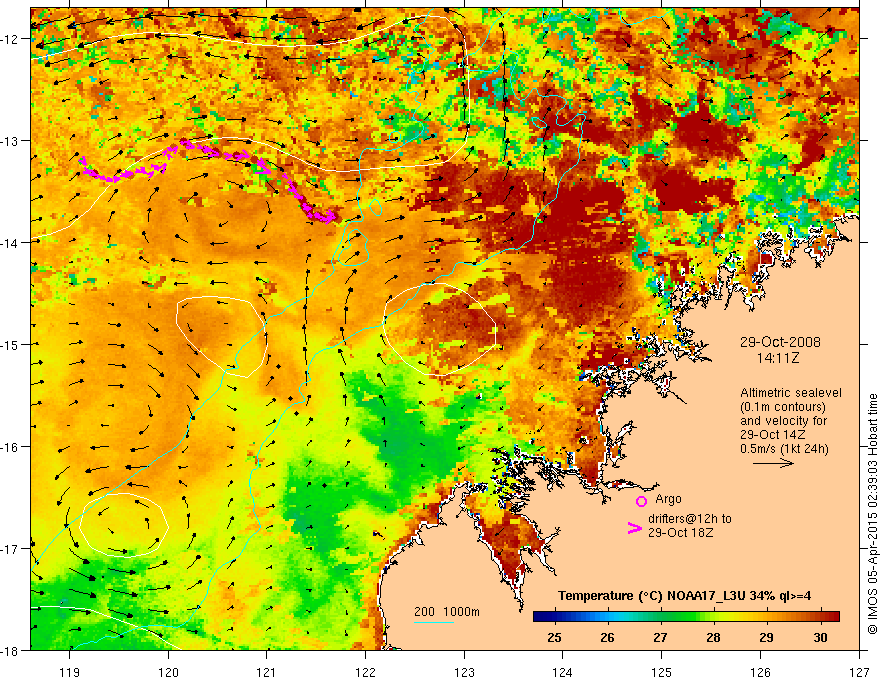The height and width of the screenshot is (680, 880).
Task: Click the '29-Oct 18Z' drifter legend text
Action: 680,532
